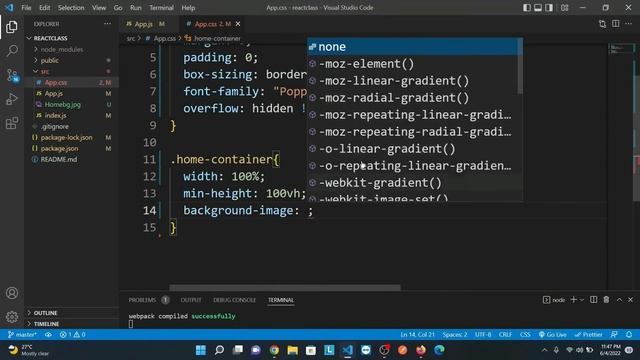This screenshot has height=360, width=640.
Task: Open the Edit menu
Action: 44,7
